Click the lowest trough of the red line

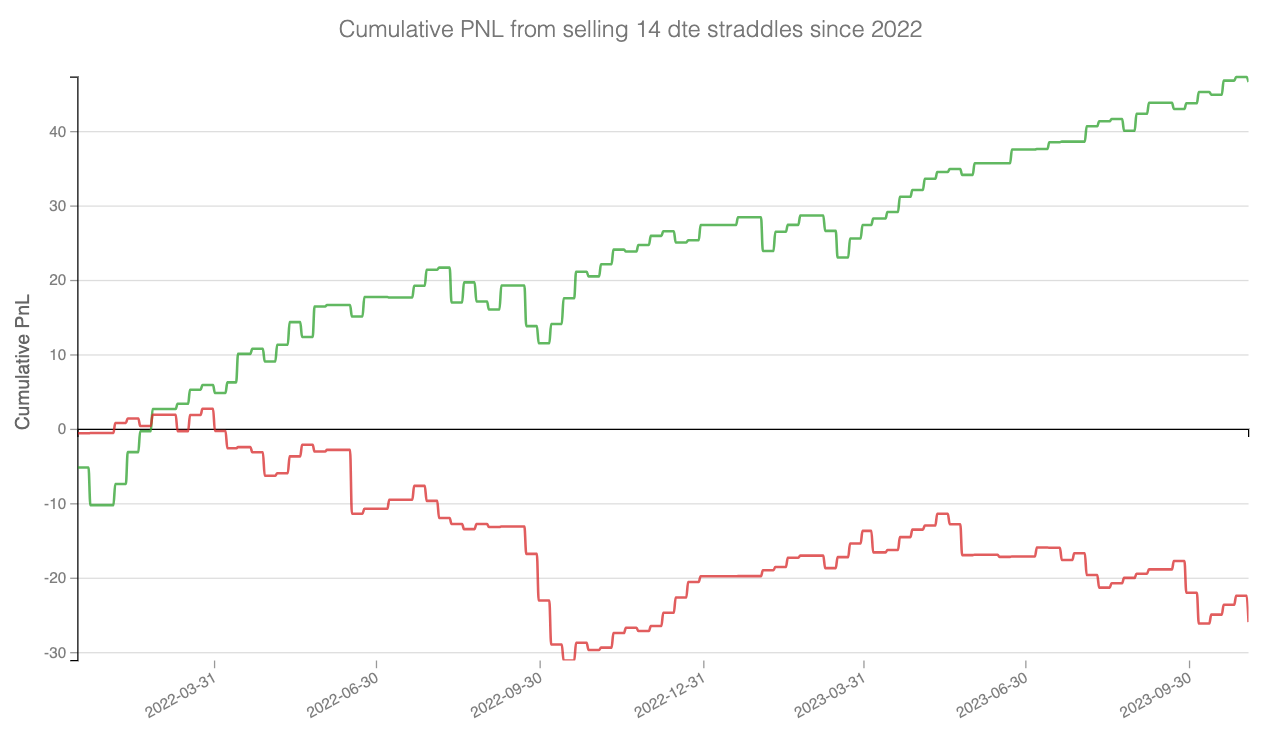568,659
